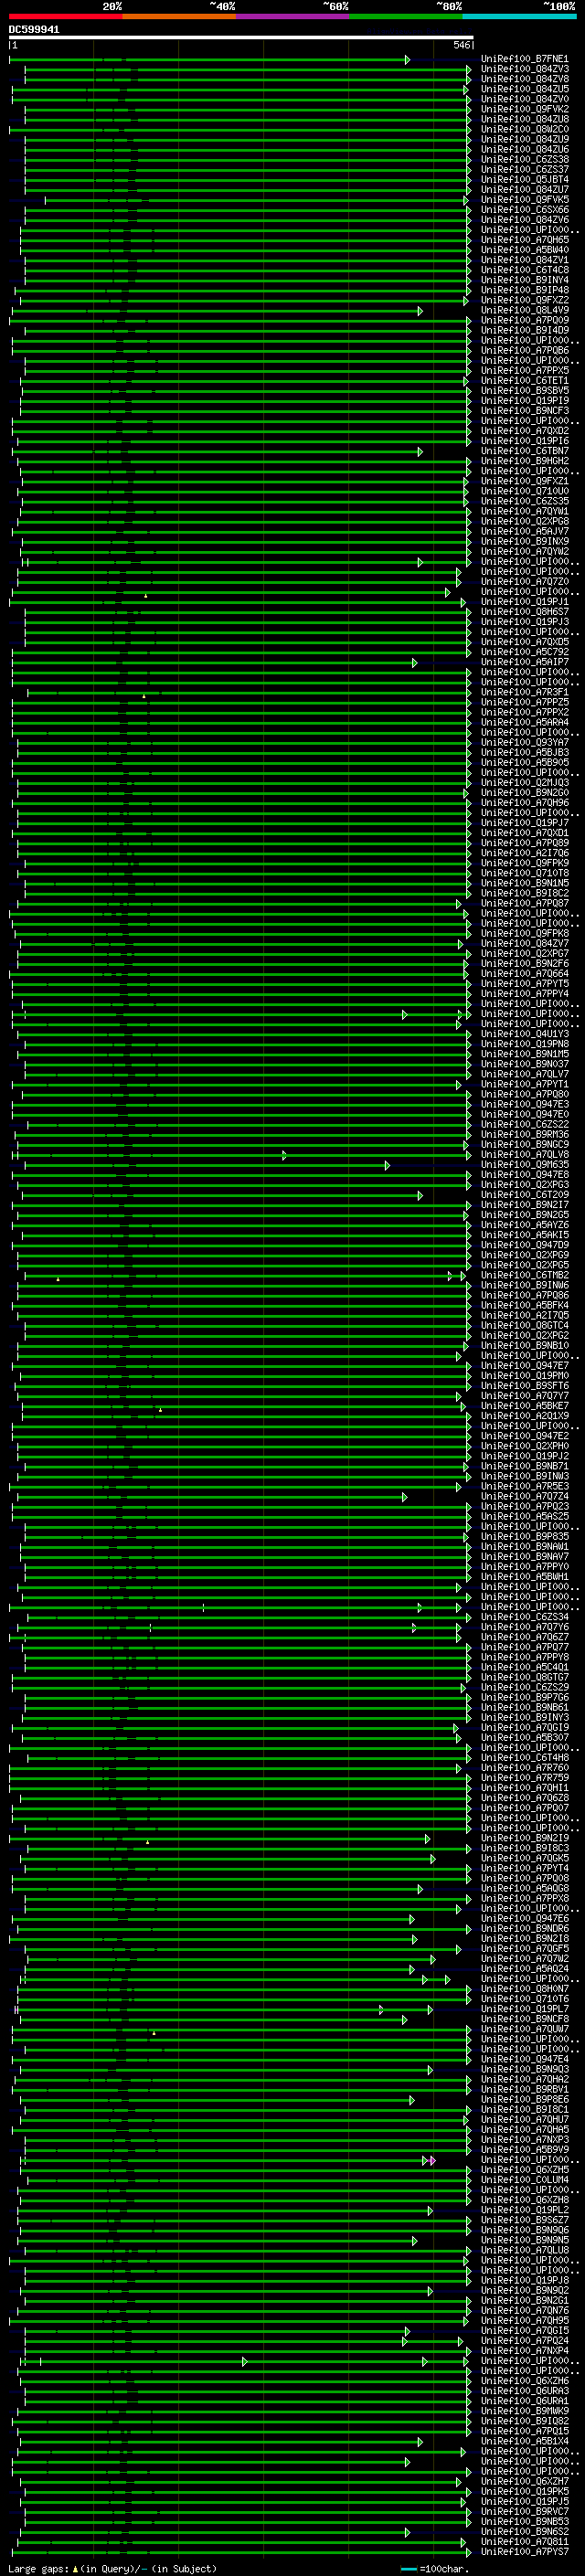
Task: Select the UniRef100_A5AKI5 label
Action: tap(525, 1235)
